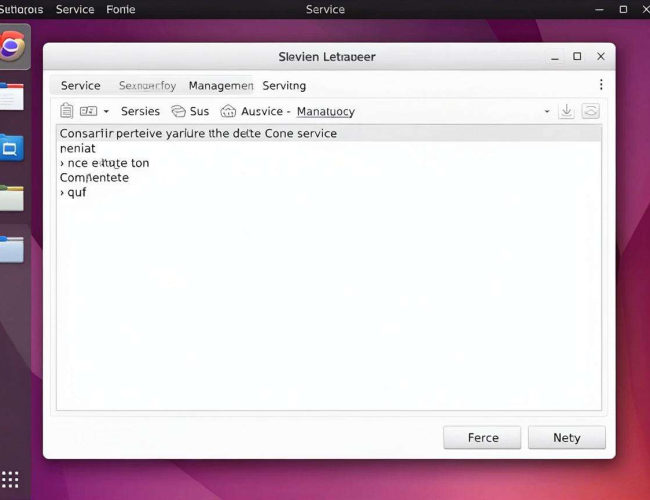Click the refresh icon at toolbar right end
Image resolution: width=650 pixels, height=500 pixels.
click(x=590, y=111)
